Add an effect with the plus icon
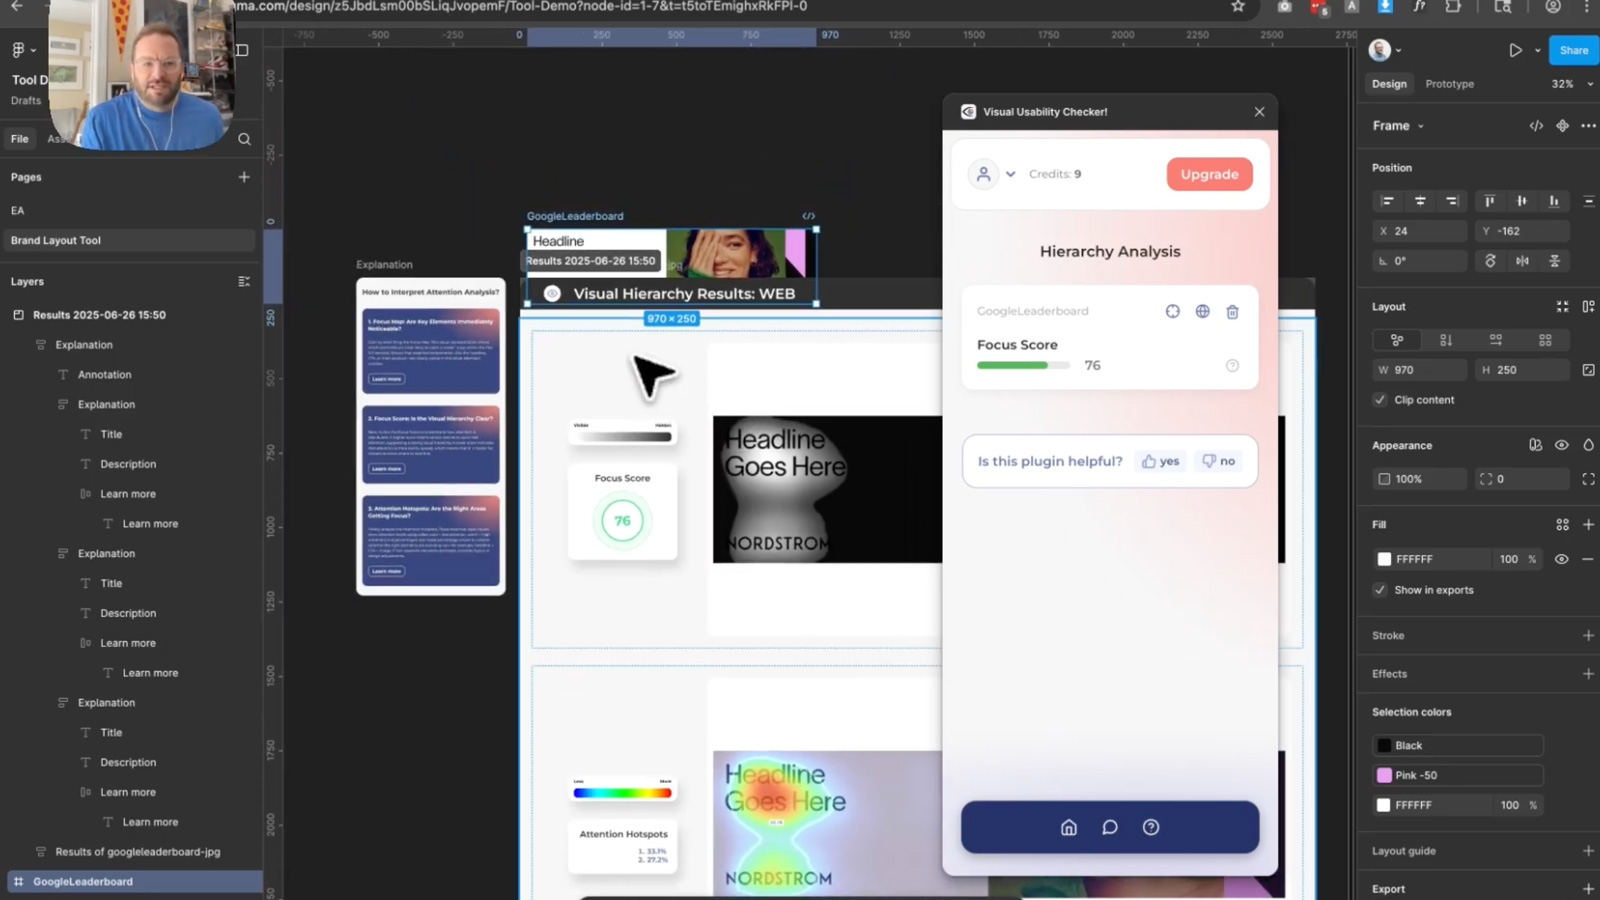Image resolution: width=1600 pixels, height=900 pixels. 1588,674
